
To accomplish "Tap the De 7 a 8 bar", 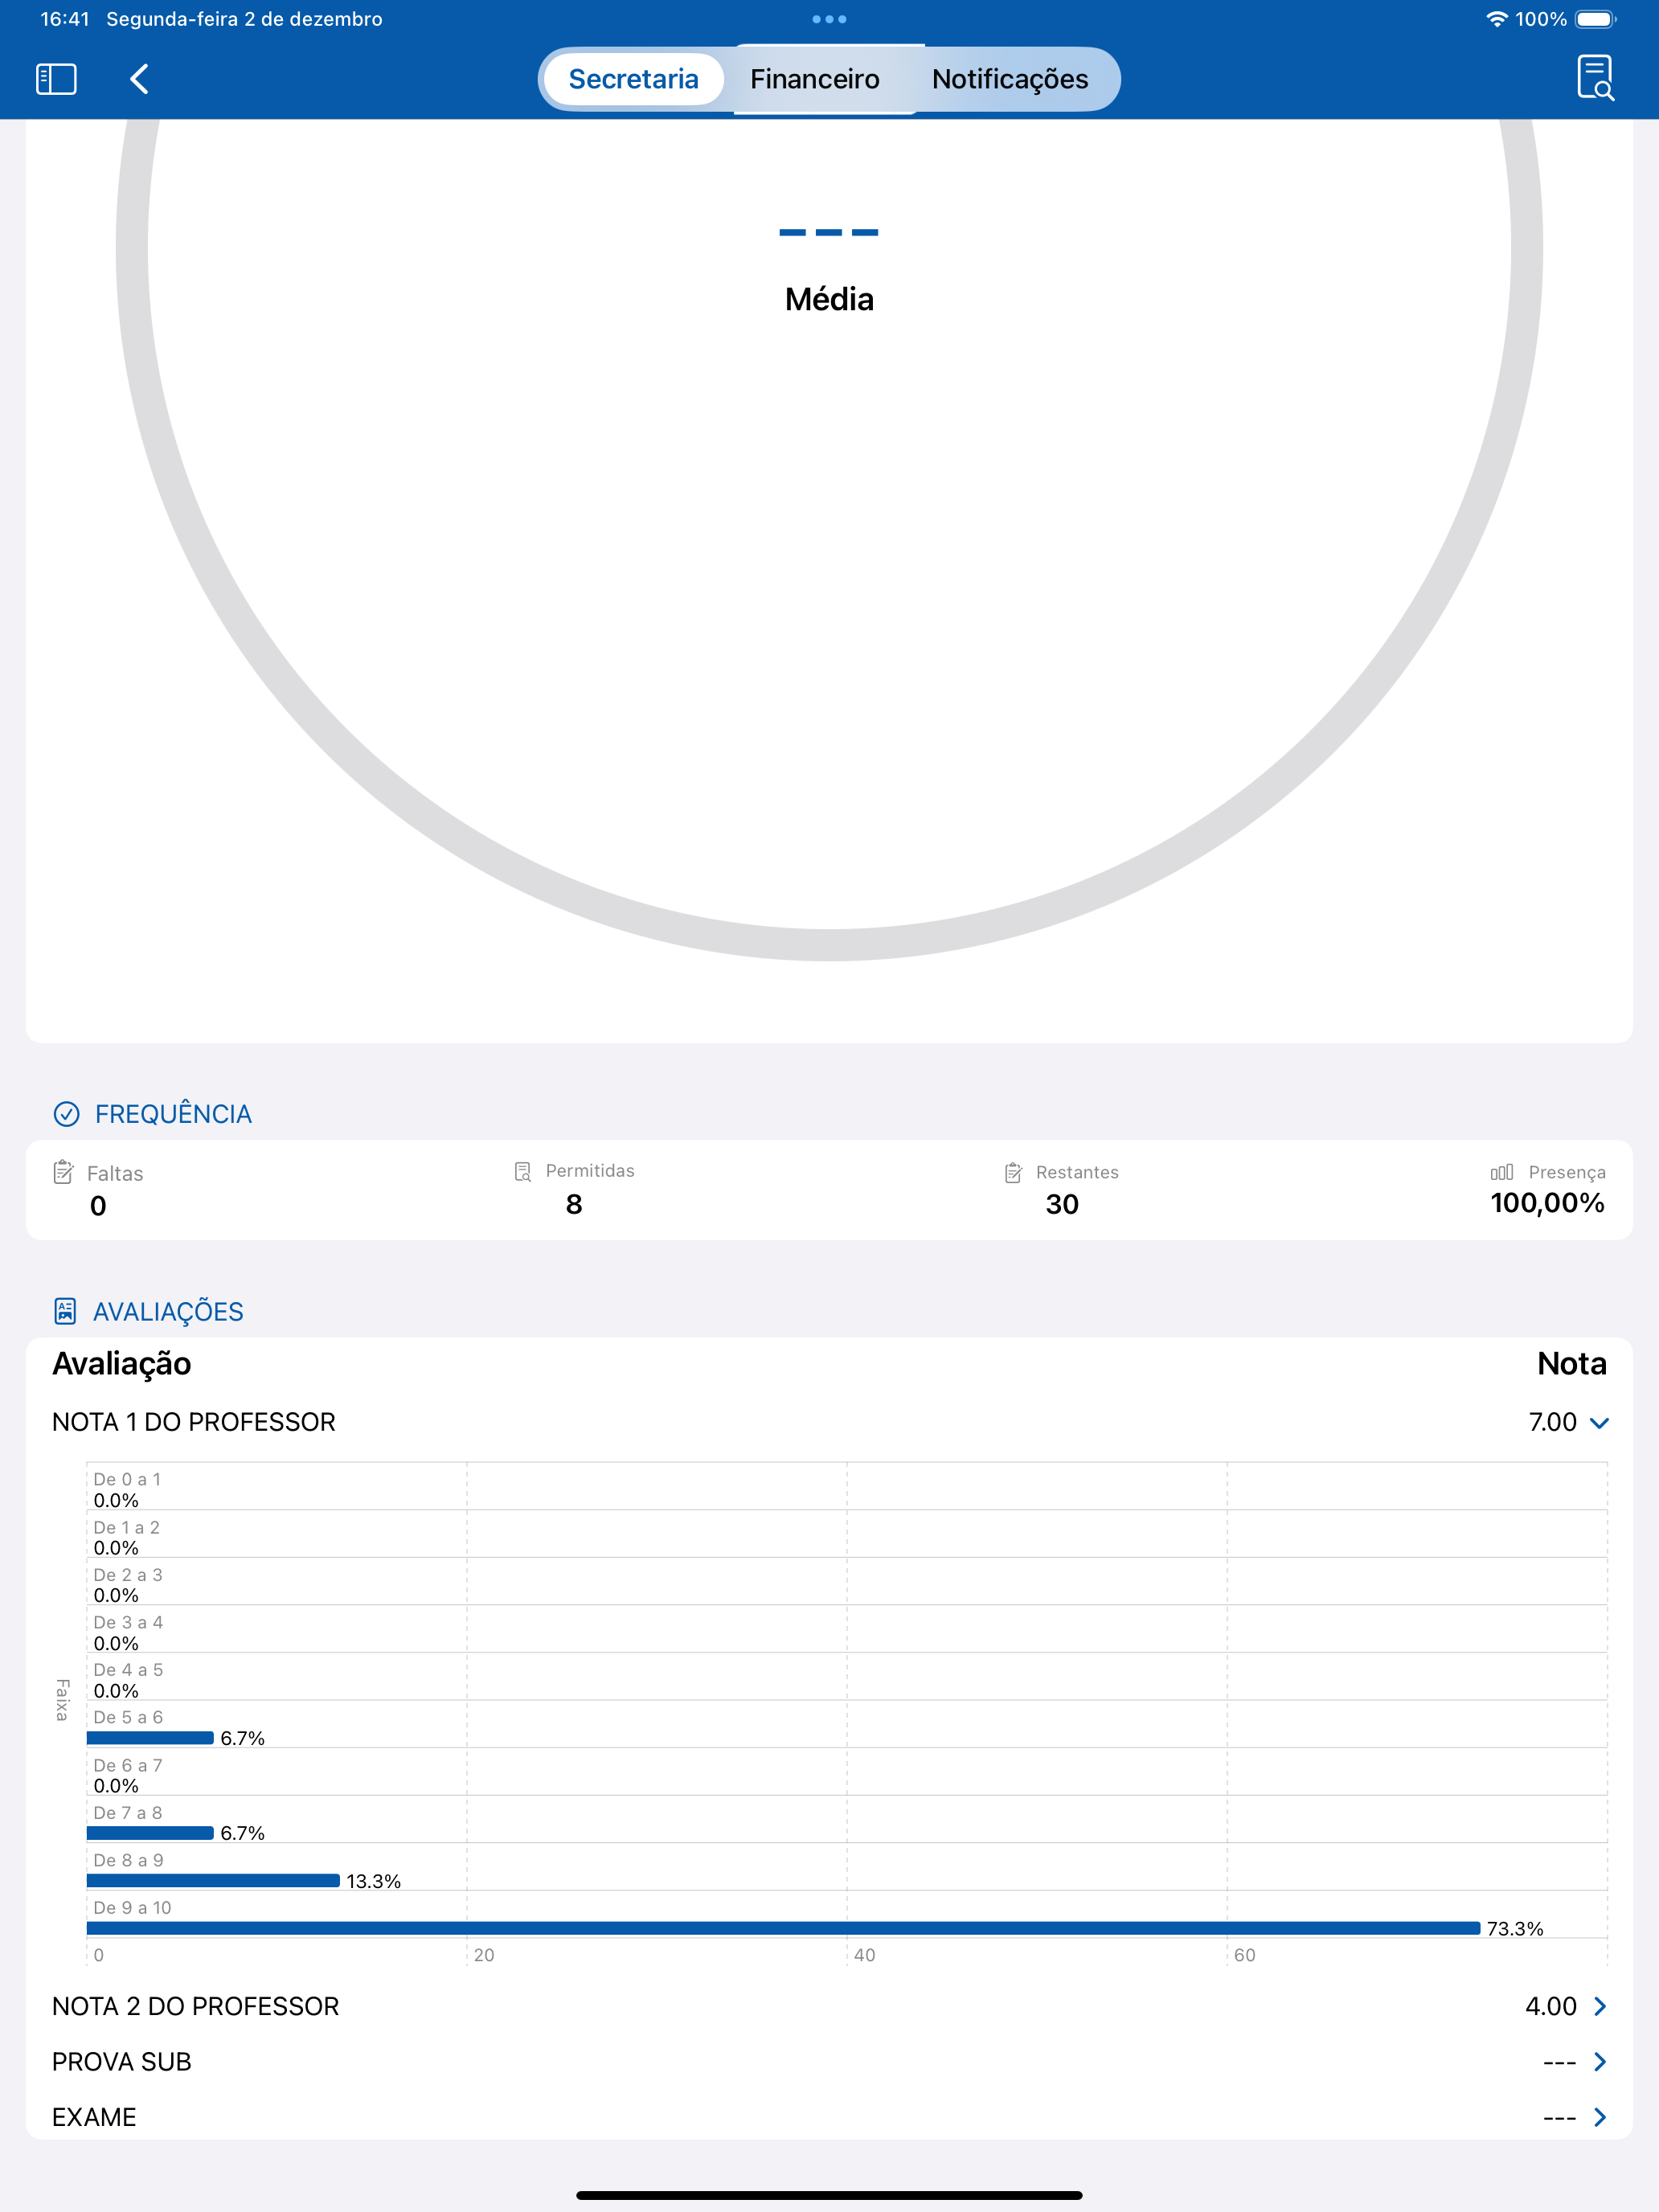I will 150,1833.
